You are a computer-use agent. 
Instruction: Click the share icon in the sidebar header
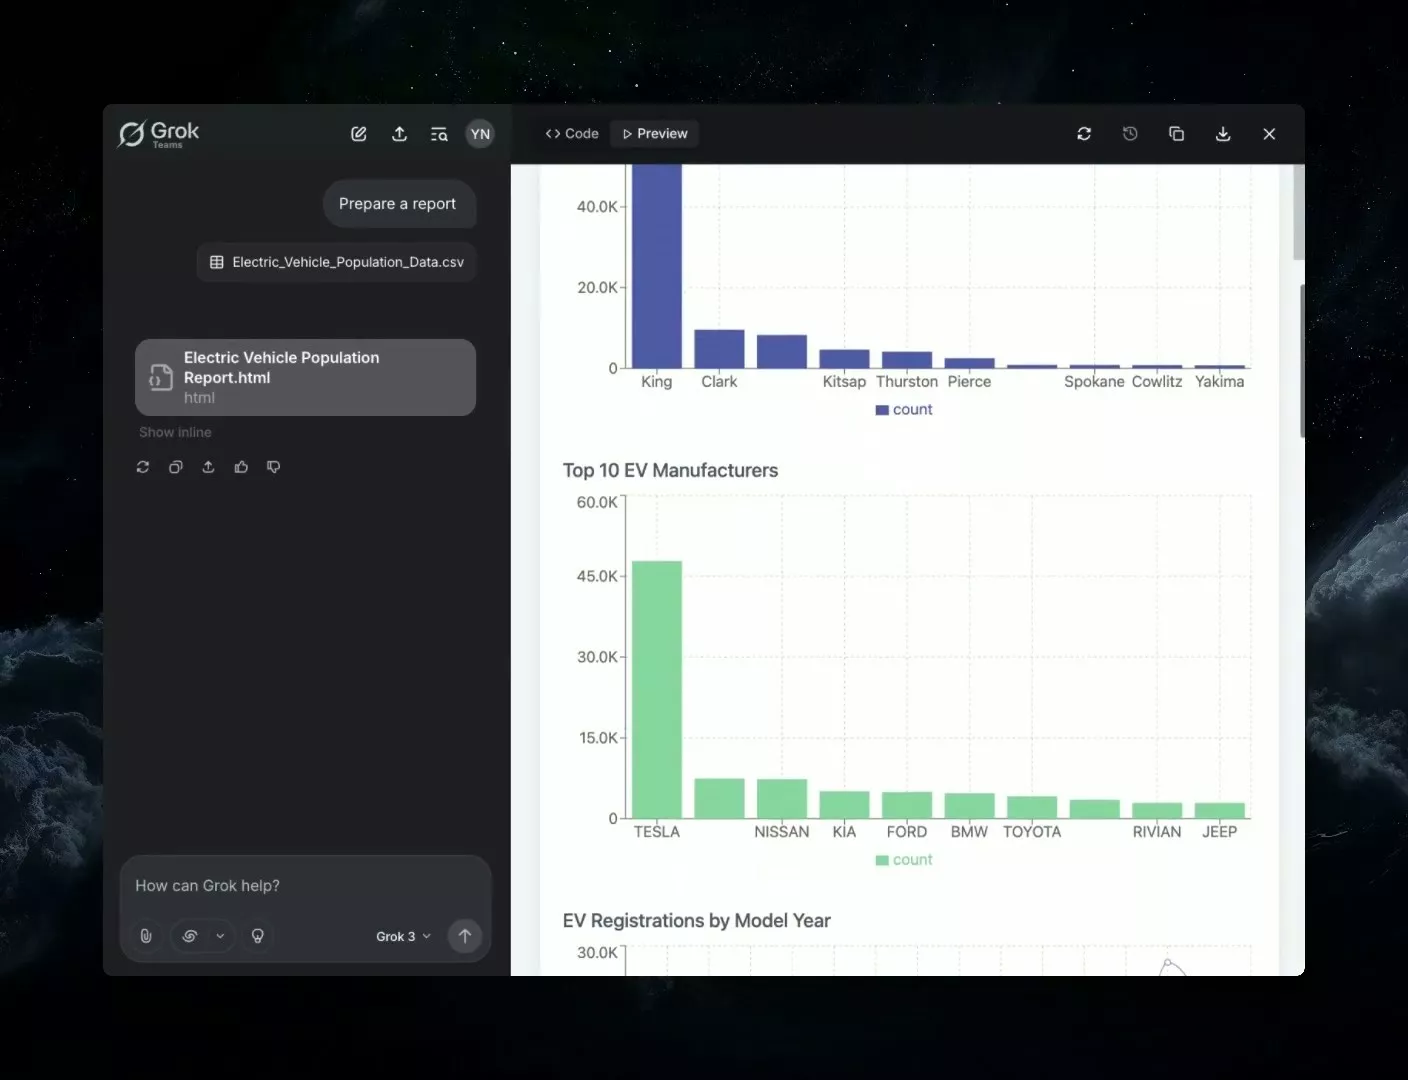coord(399,134)
